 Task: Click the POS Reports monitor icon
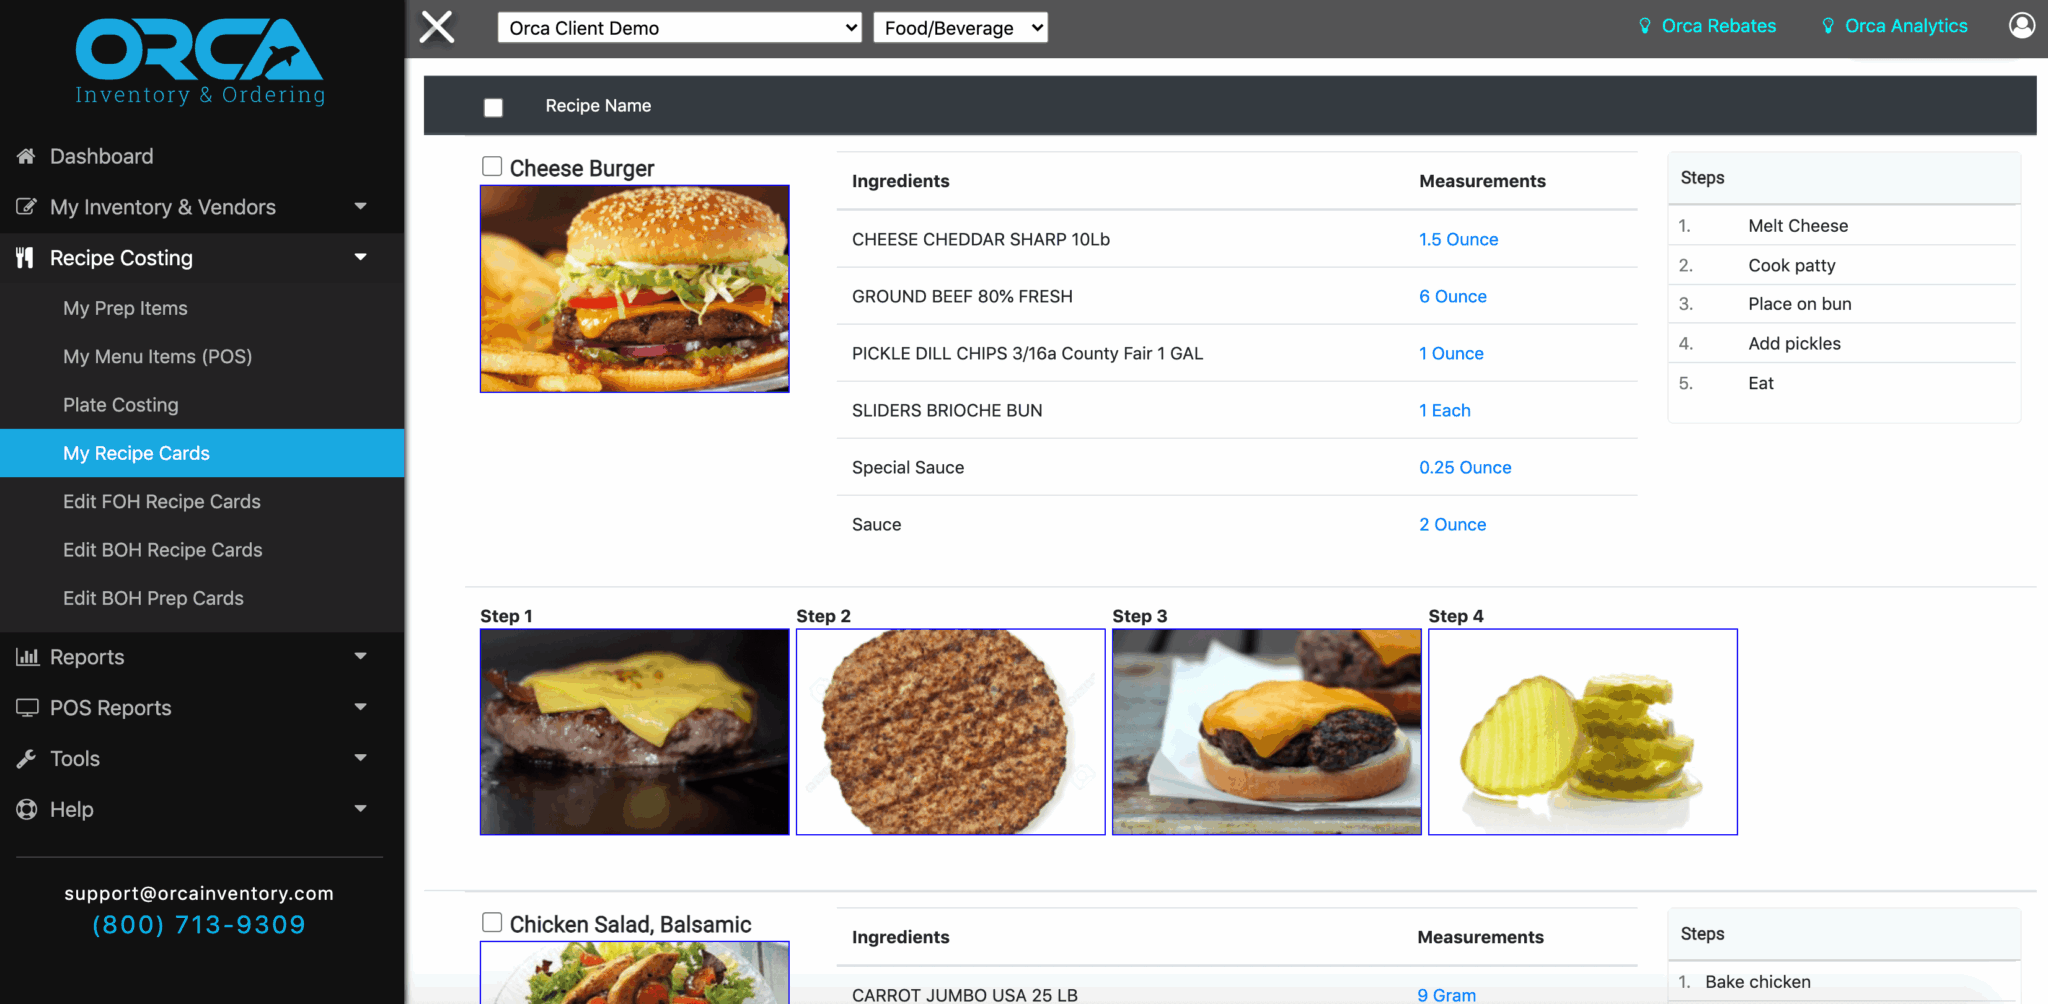pyautogui.click(x=27, y=708)
